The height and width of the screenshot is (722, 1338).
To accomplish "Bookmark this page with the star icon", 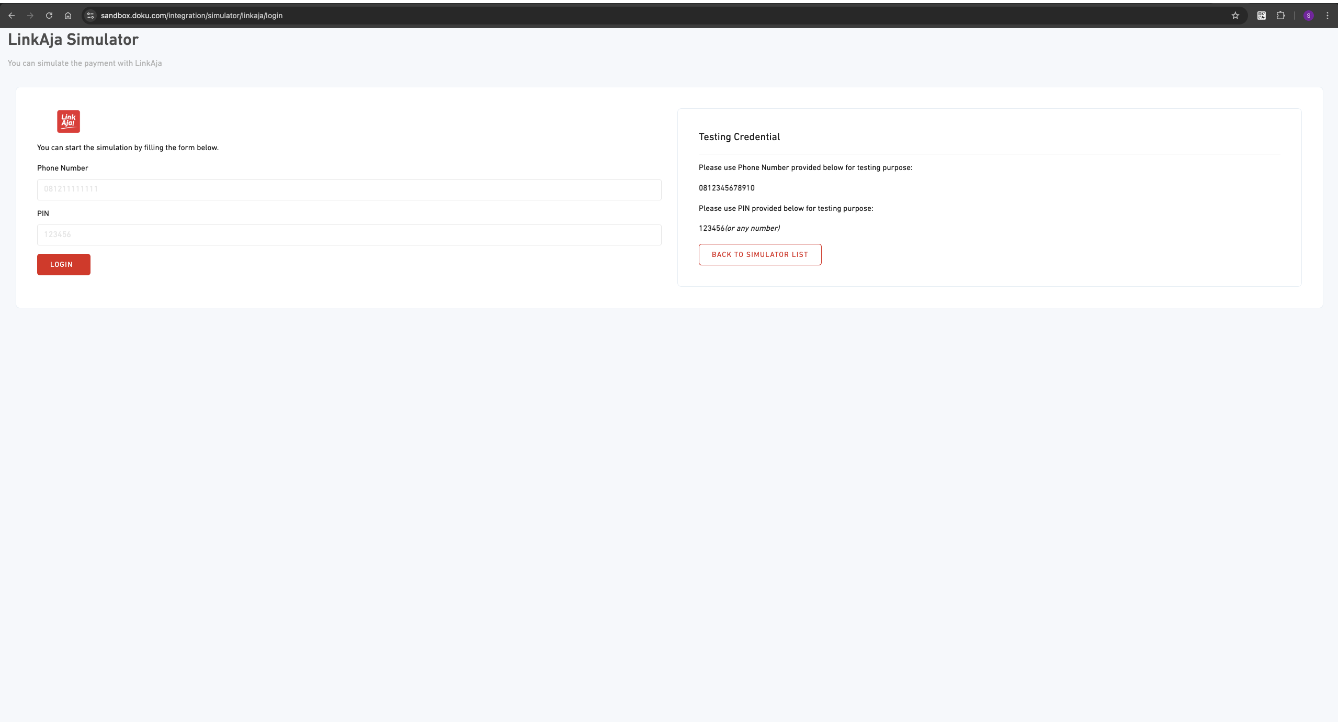I will pyautogui.click(x=1235, y=16).
